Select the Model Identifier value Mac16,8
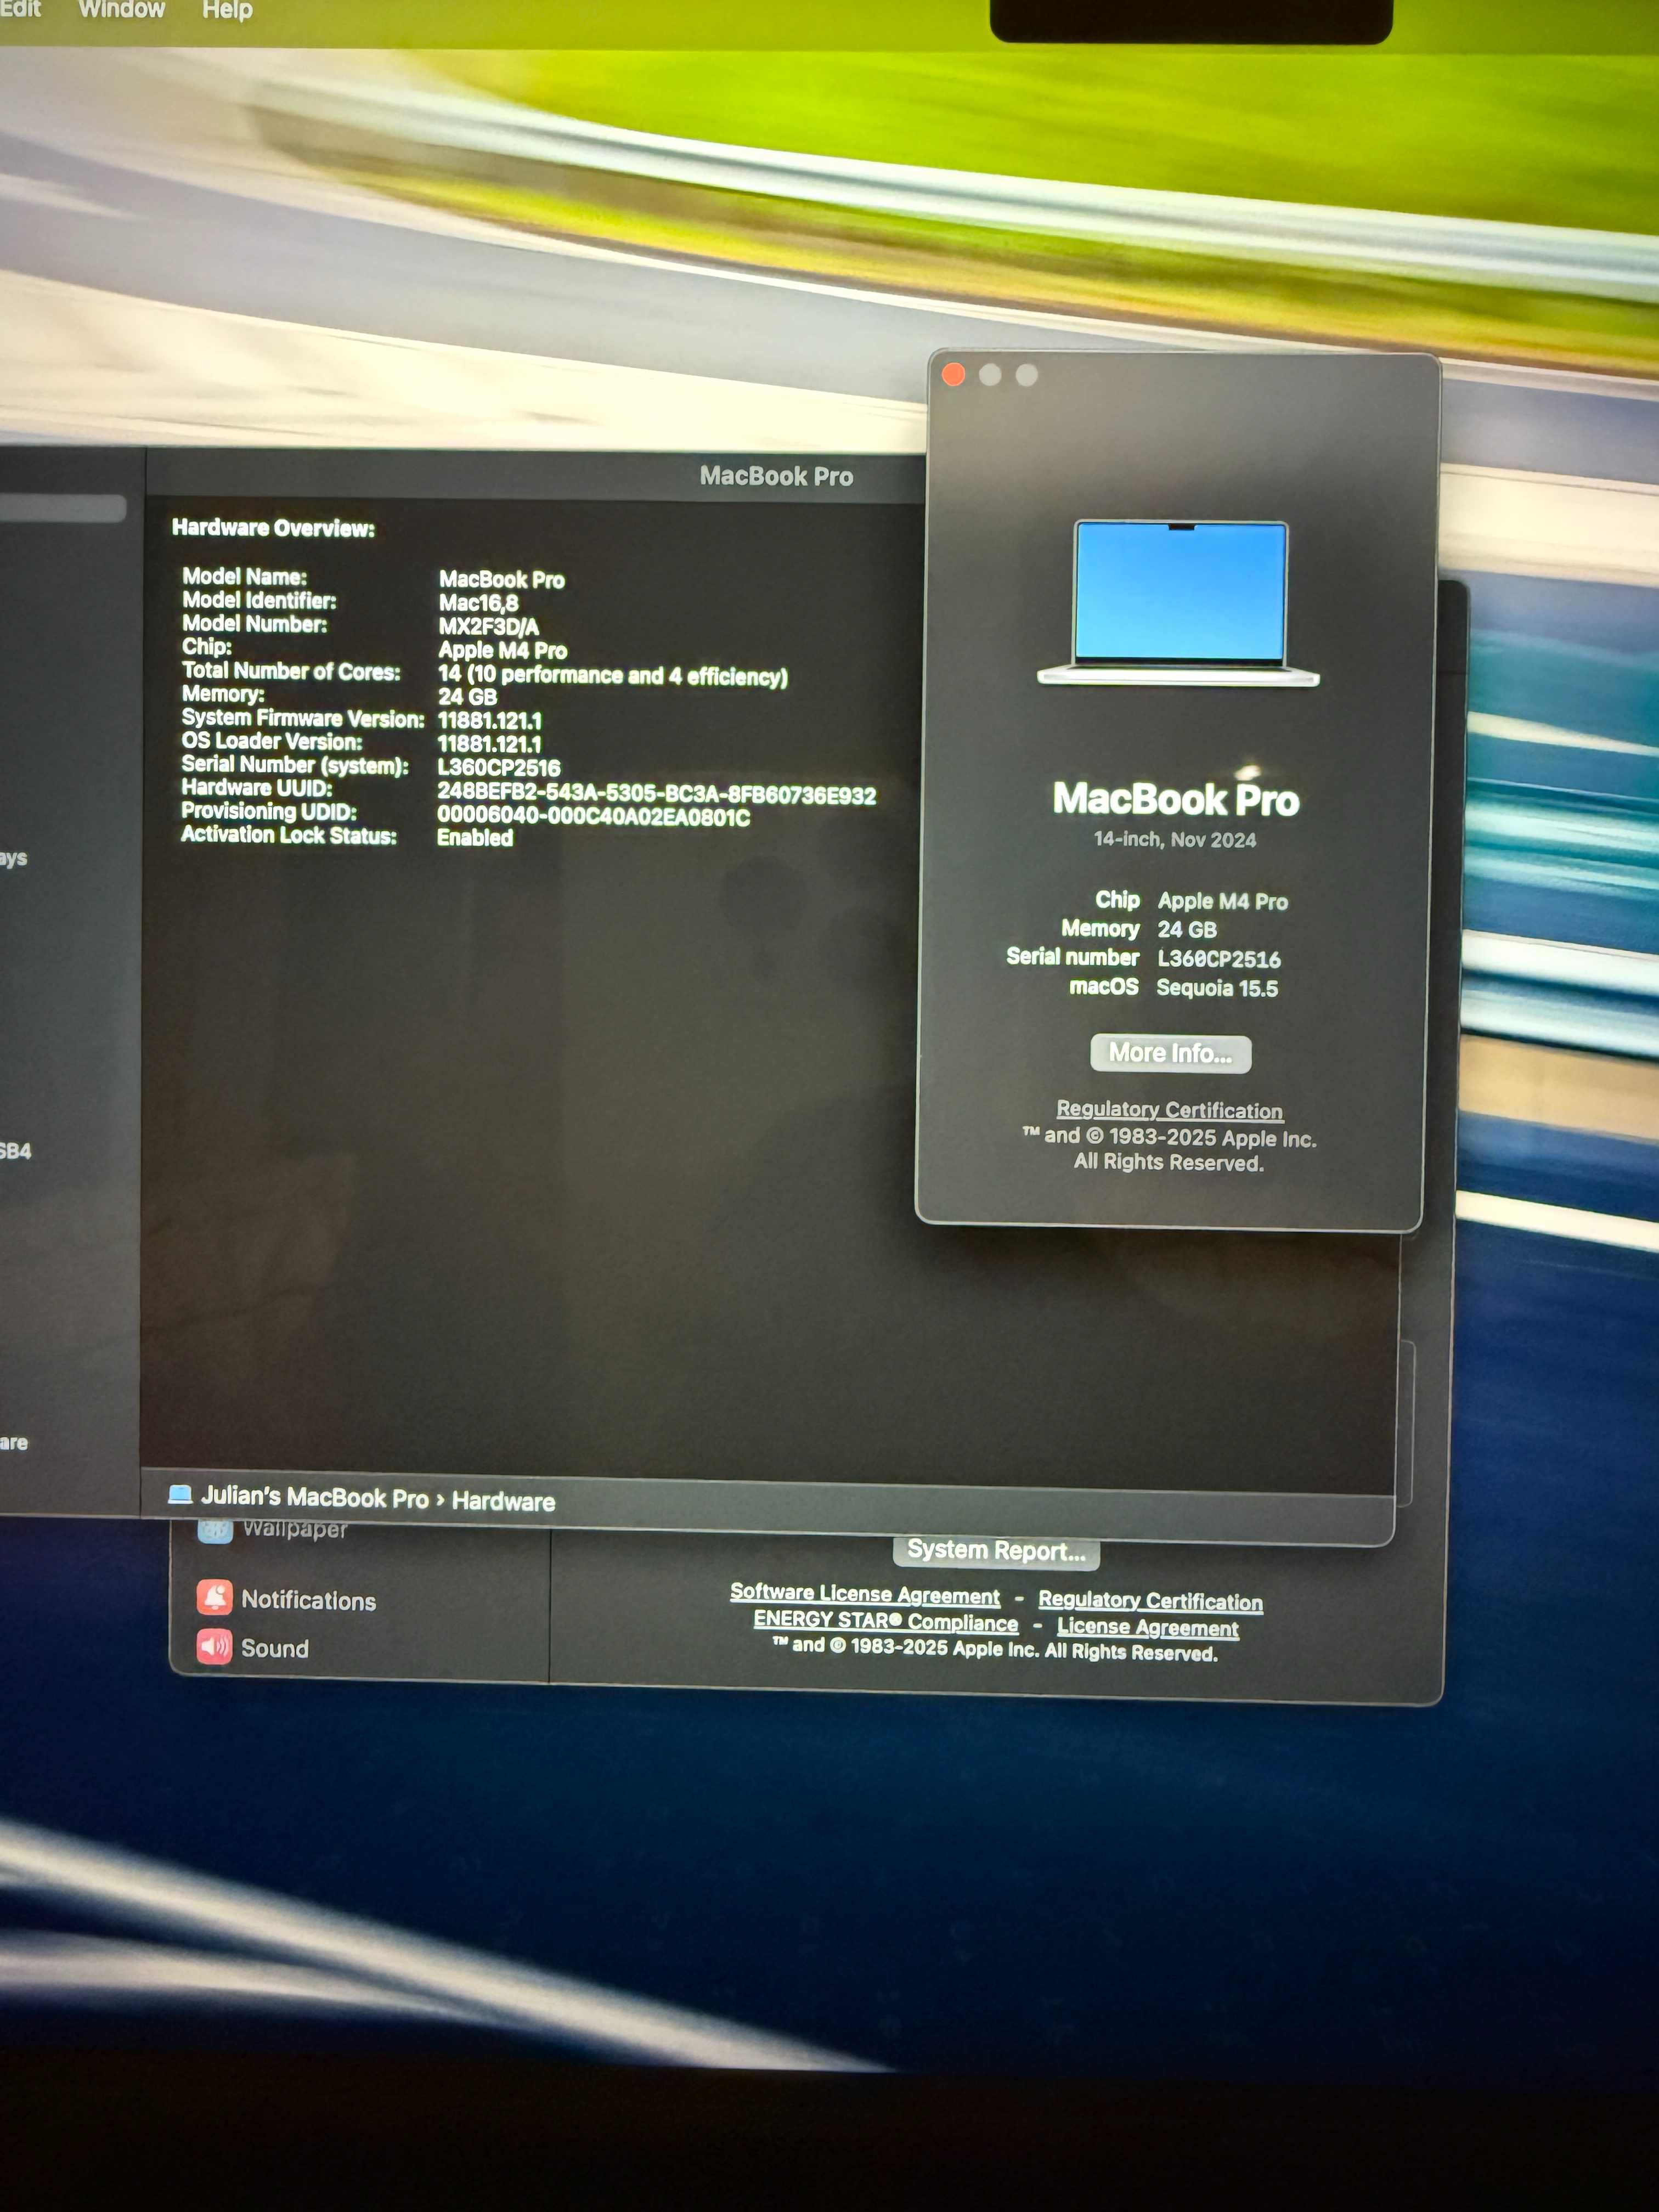Viewport: 1659px width, 2212px height. point(478,603)
